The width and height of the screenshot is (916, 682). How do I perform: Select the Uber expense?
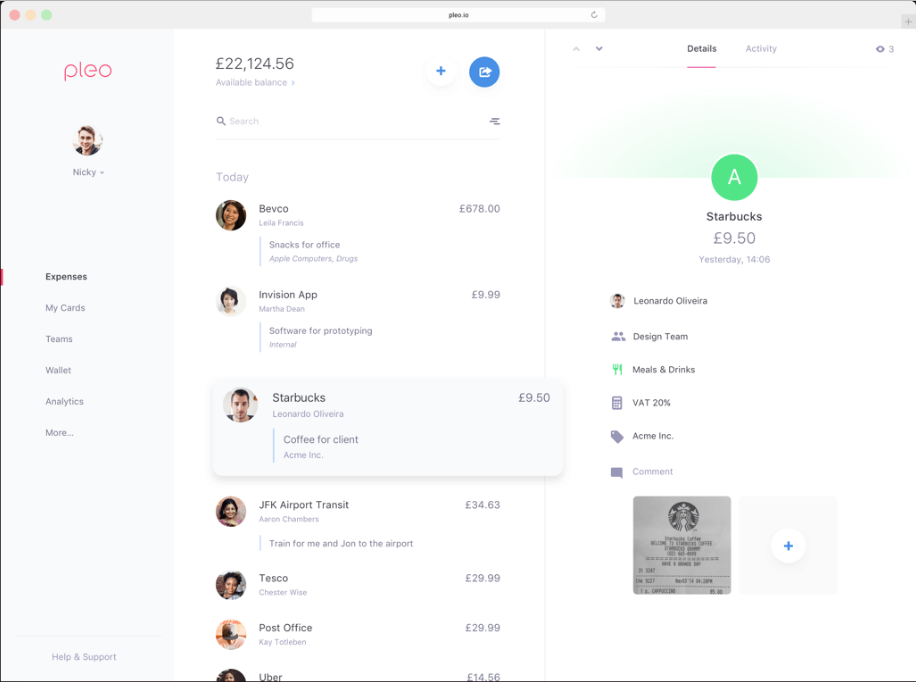(358, 676)
